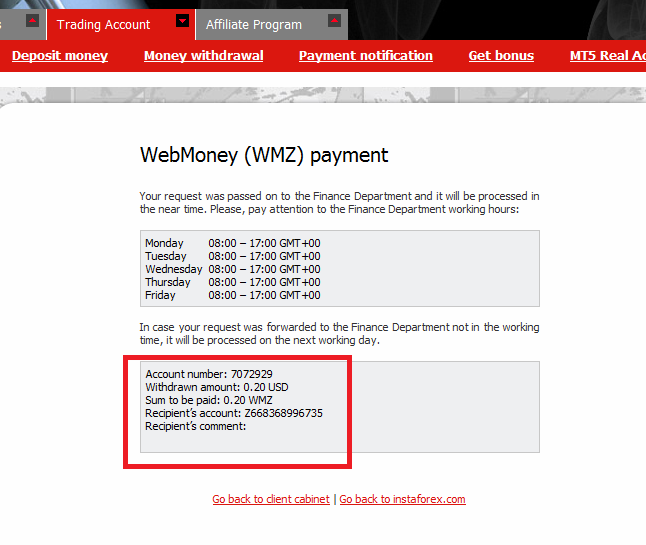Screen dimensions: 646x545
Task: Expand the Affiliate Program tab arrow
Action: coord(335,20)
